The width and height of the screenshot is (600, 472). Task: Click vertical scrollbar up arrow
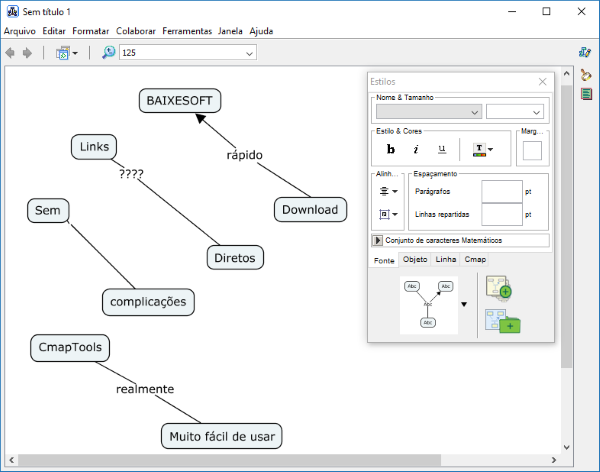click(567, 73)
